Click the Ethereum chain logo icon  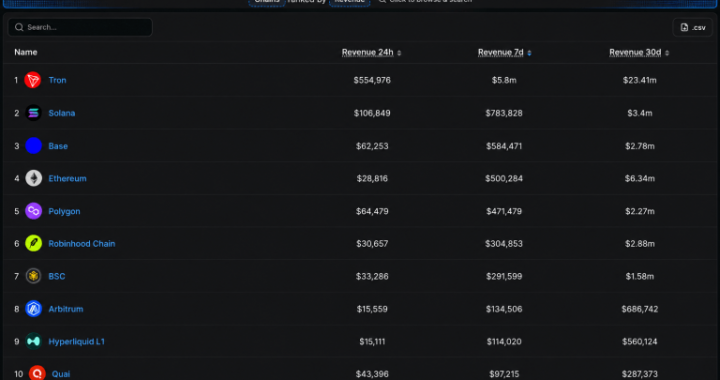click(33, 179)
